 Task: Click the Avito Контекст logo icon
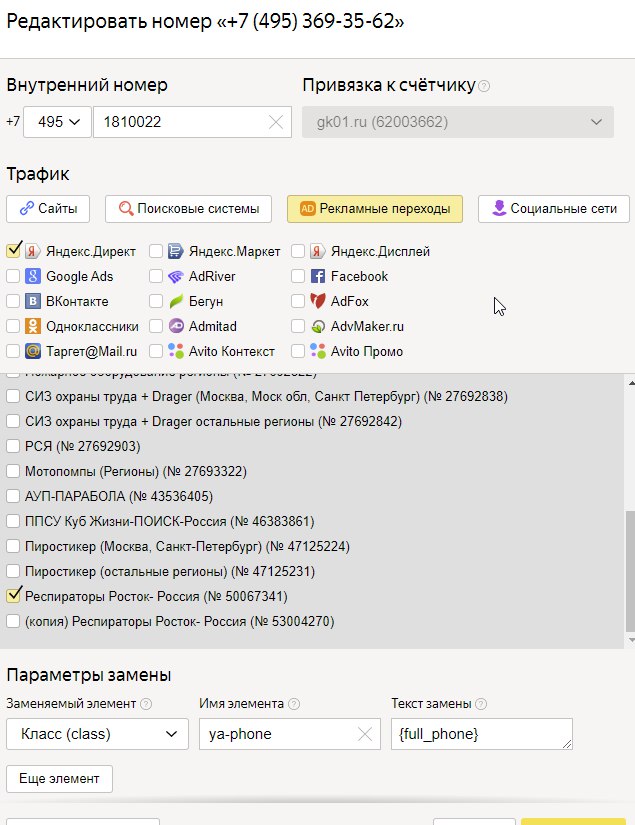pos(175,351)
